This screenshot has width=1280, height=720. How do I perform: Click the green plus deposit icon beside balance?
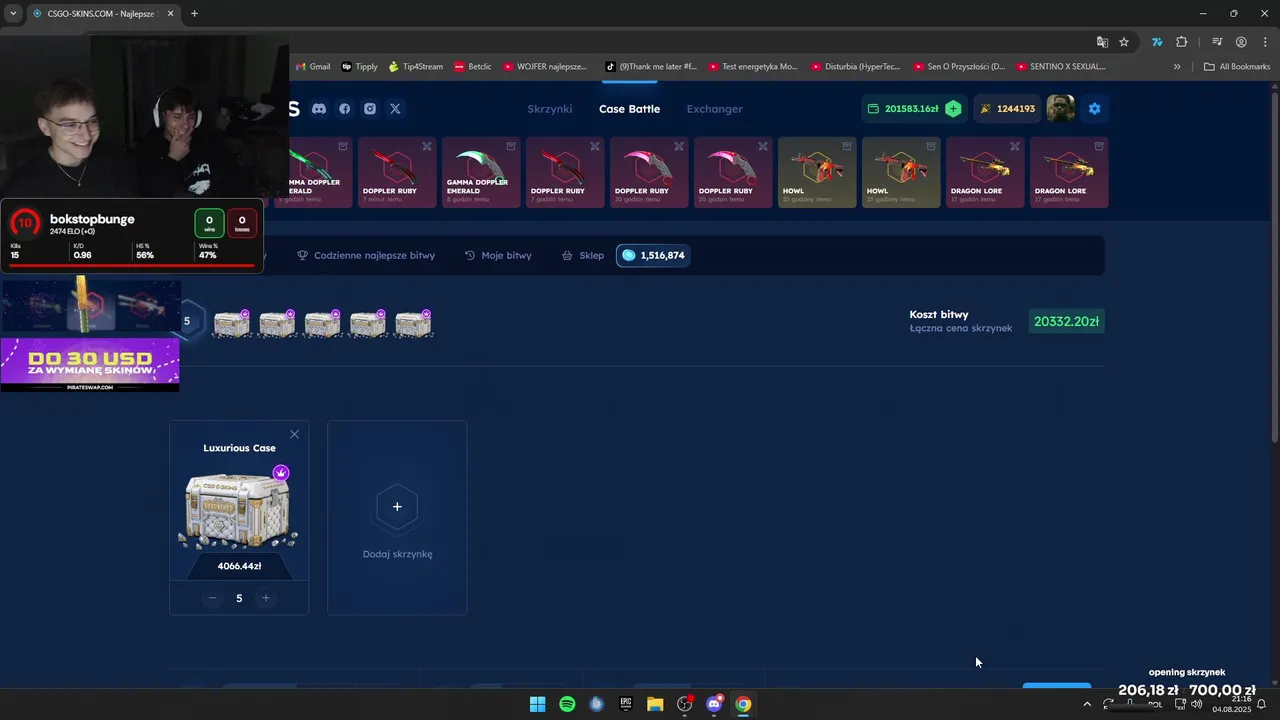pyautogui.click(x=953, y=109)
